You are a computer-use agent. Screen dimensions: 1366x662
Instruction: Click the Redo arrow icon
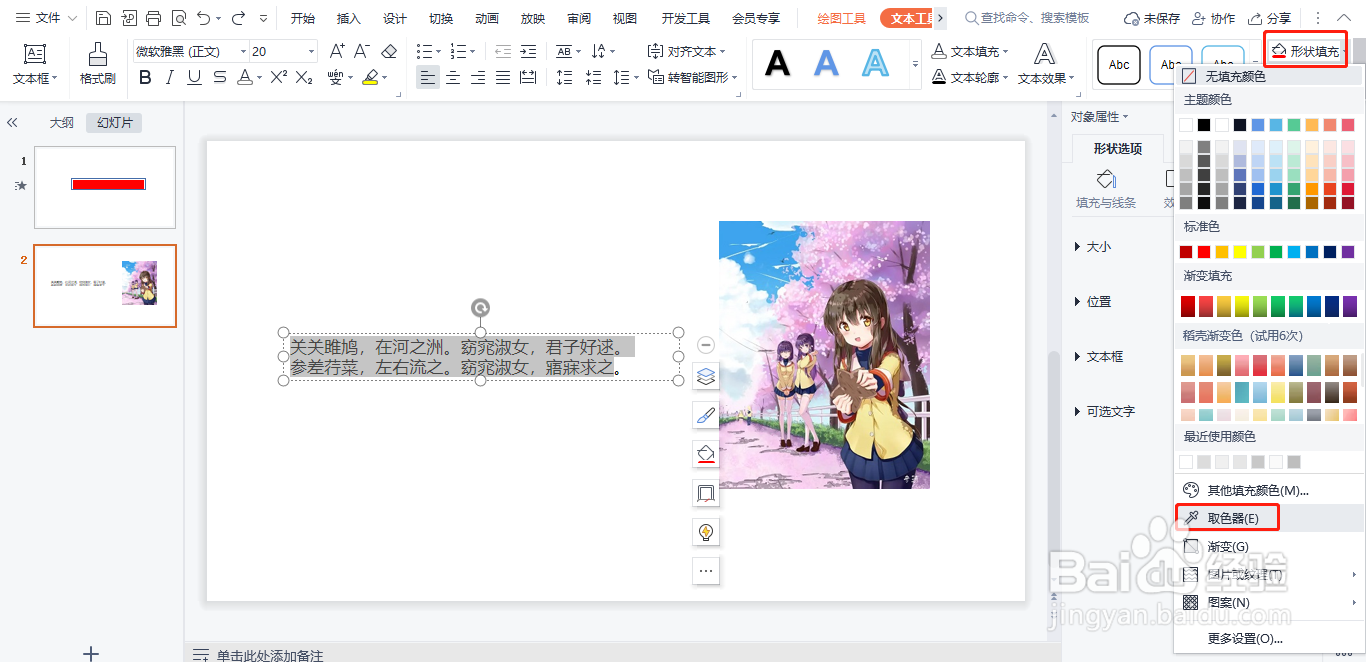pos(238,18)
